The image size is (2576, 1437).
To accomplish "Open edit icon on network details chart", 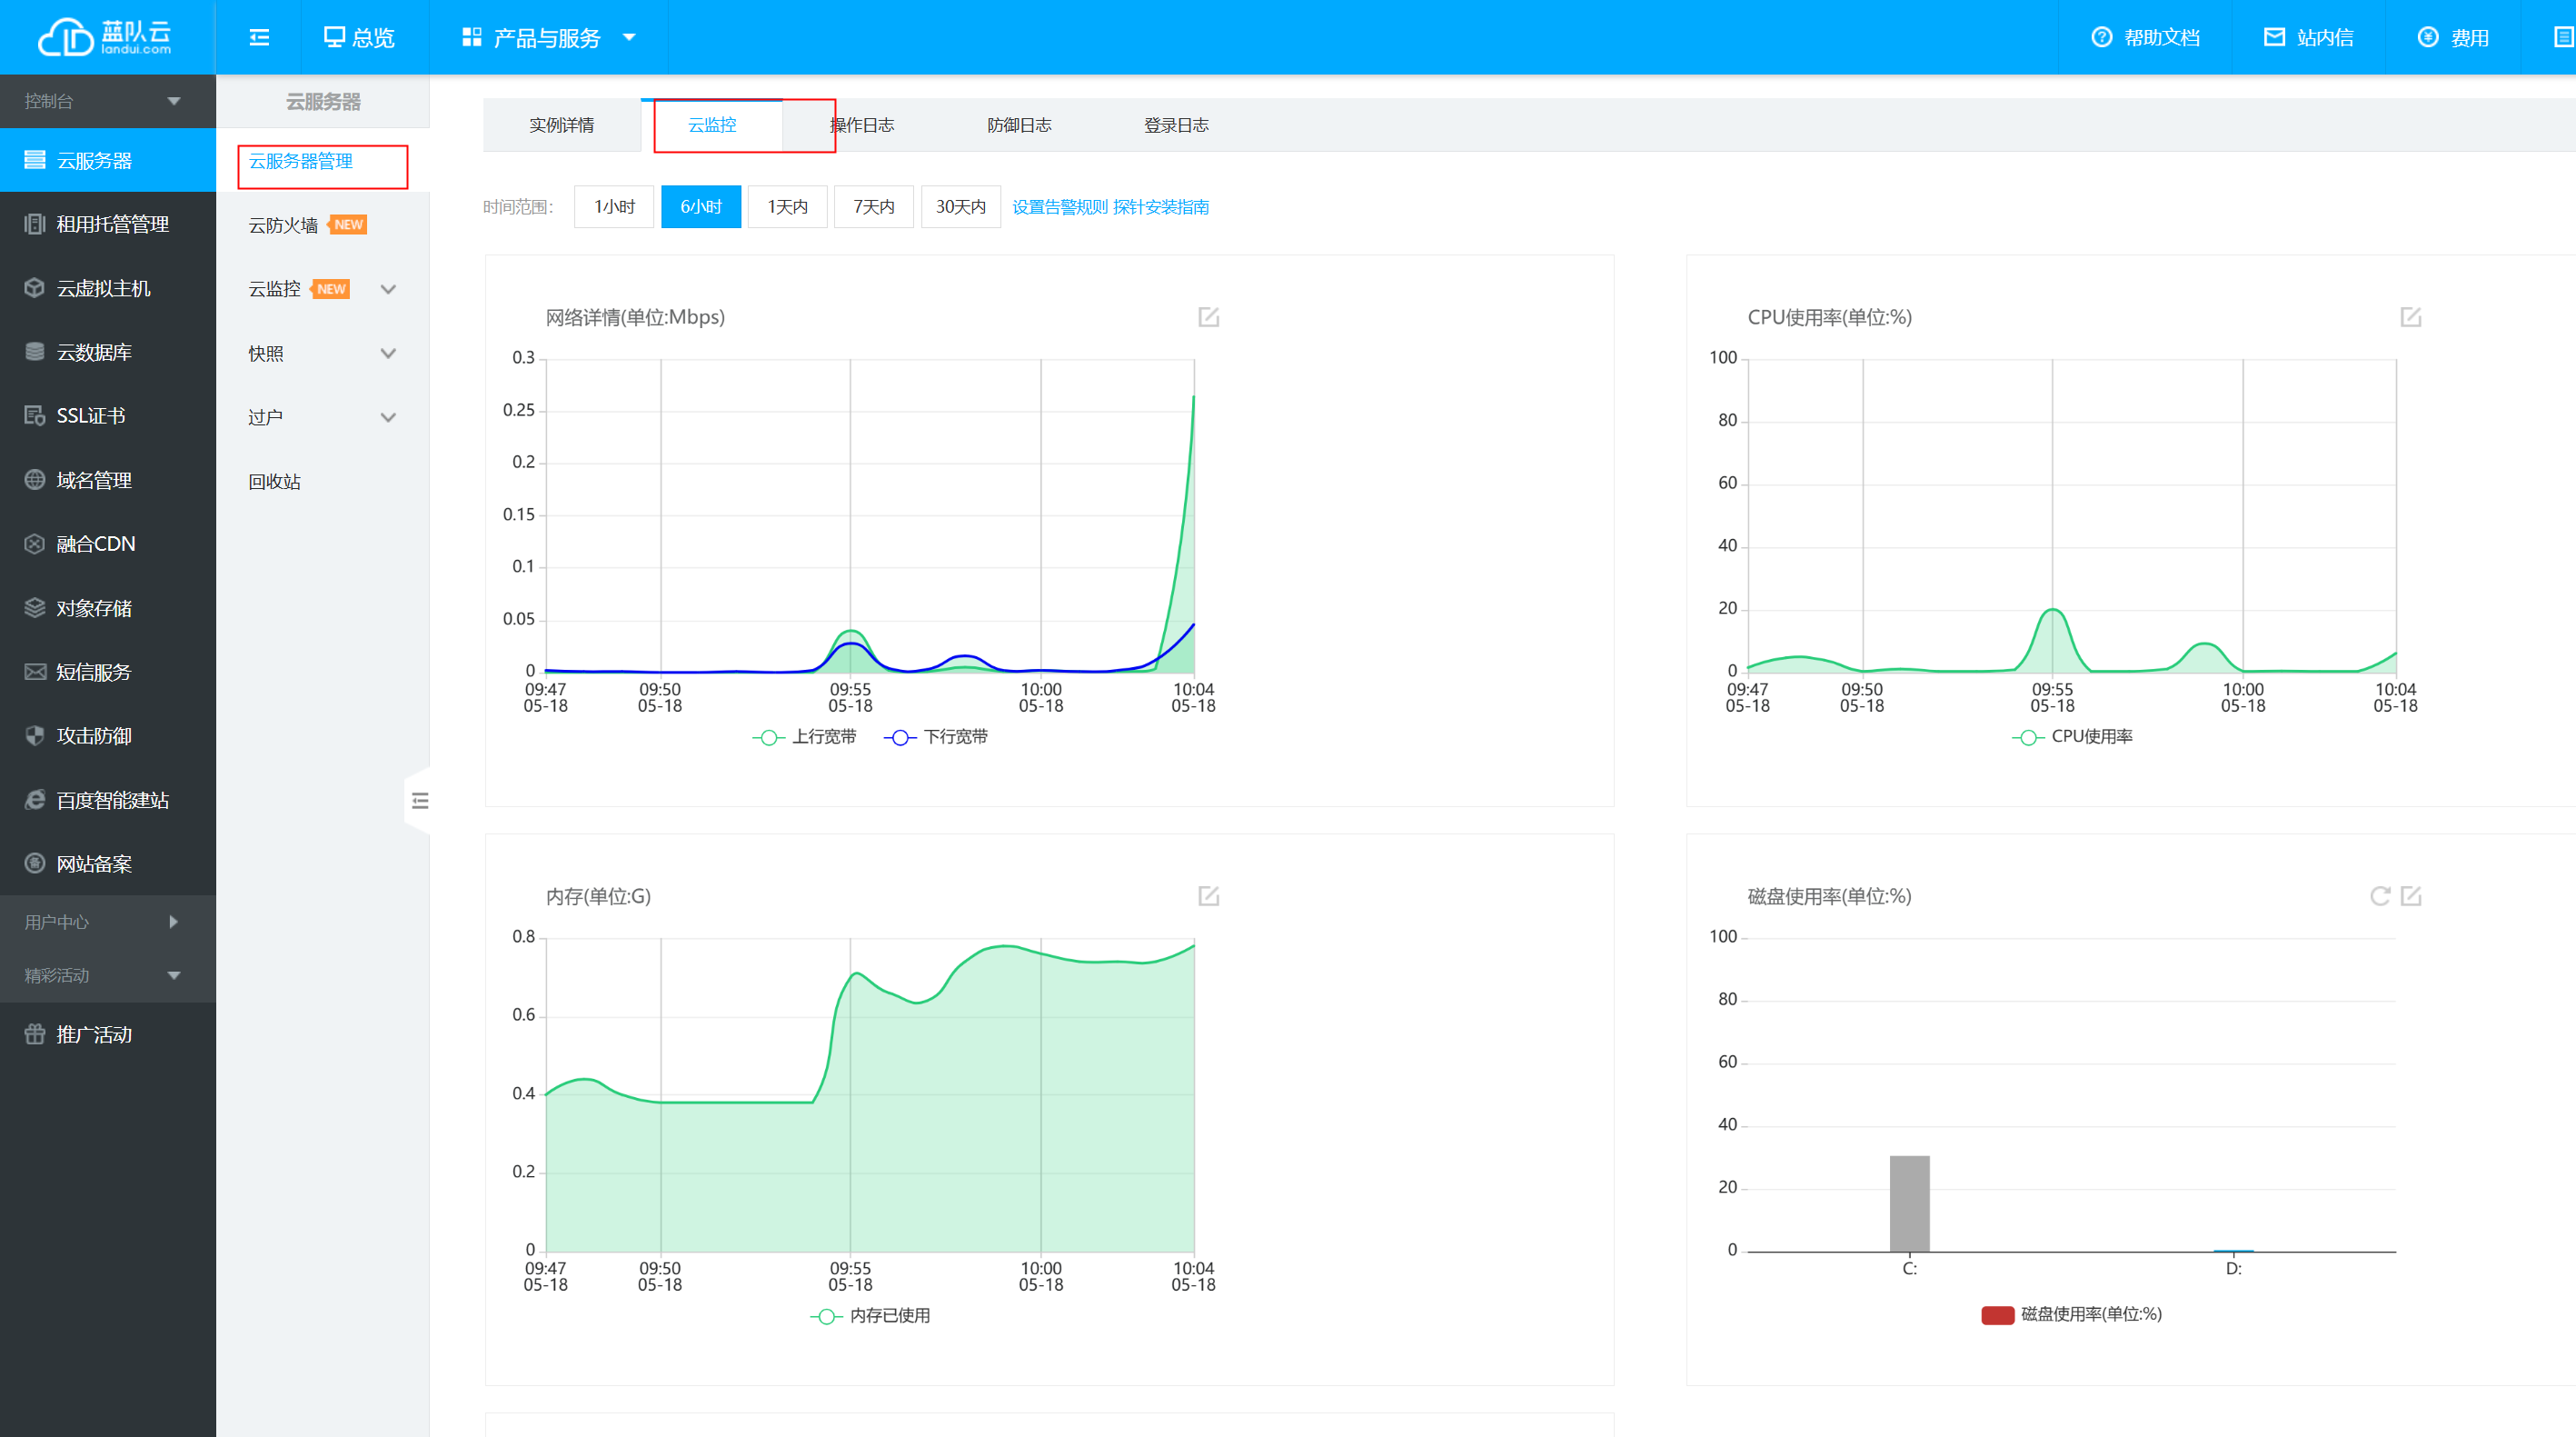I will click(x=1208, y=317).
